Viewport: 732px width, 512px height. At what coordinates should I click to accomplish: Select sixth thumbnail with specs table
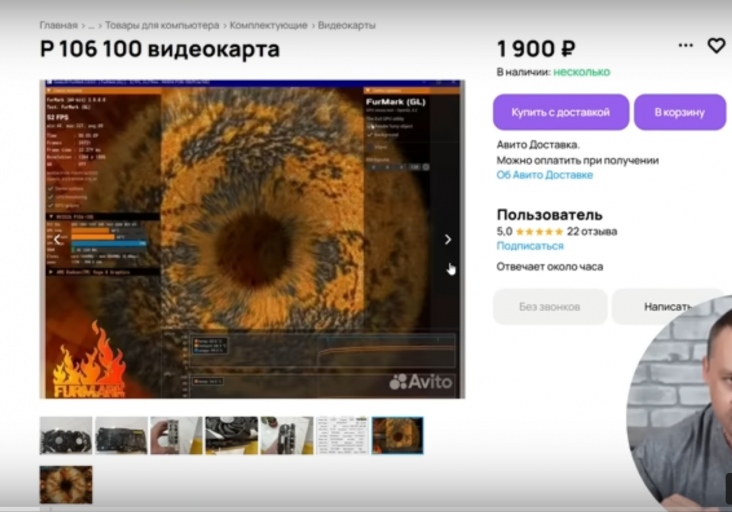(342, 435)
